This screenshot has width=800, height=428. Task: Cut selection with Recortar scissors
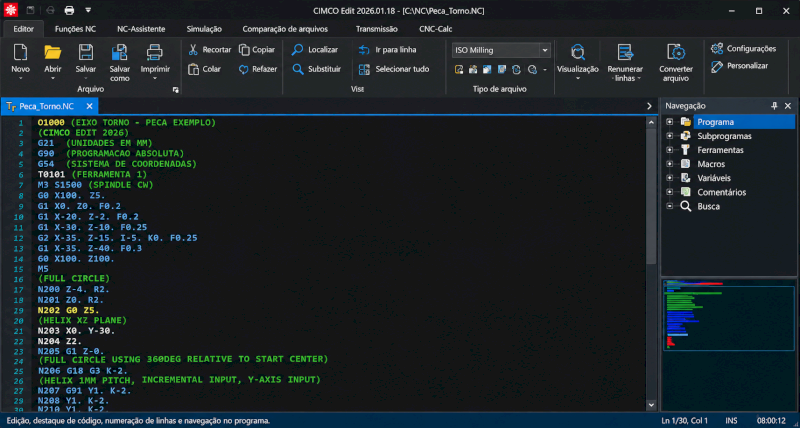(210, 49)
